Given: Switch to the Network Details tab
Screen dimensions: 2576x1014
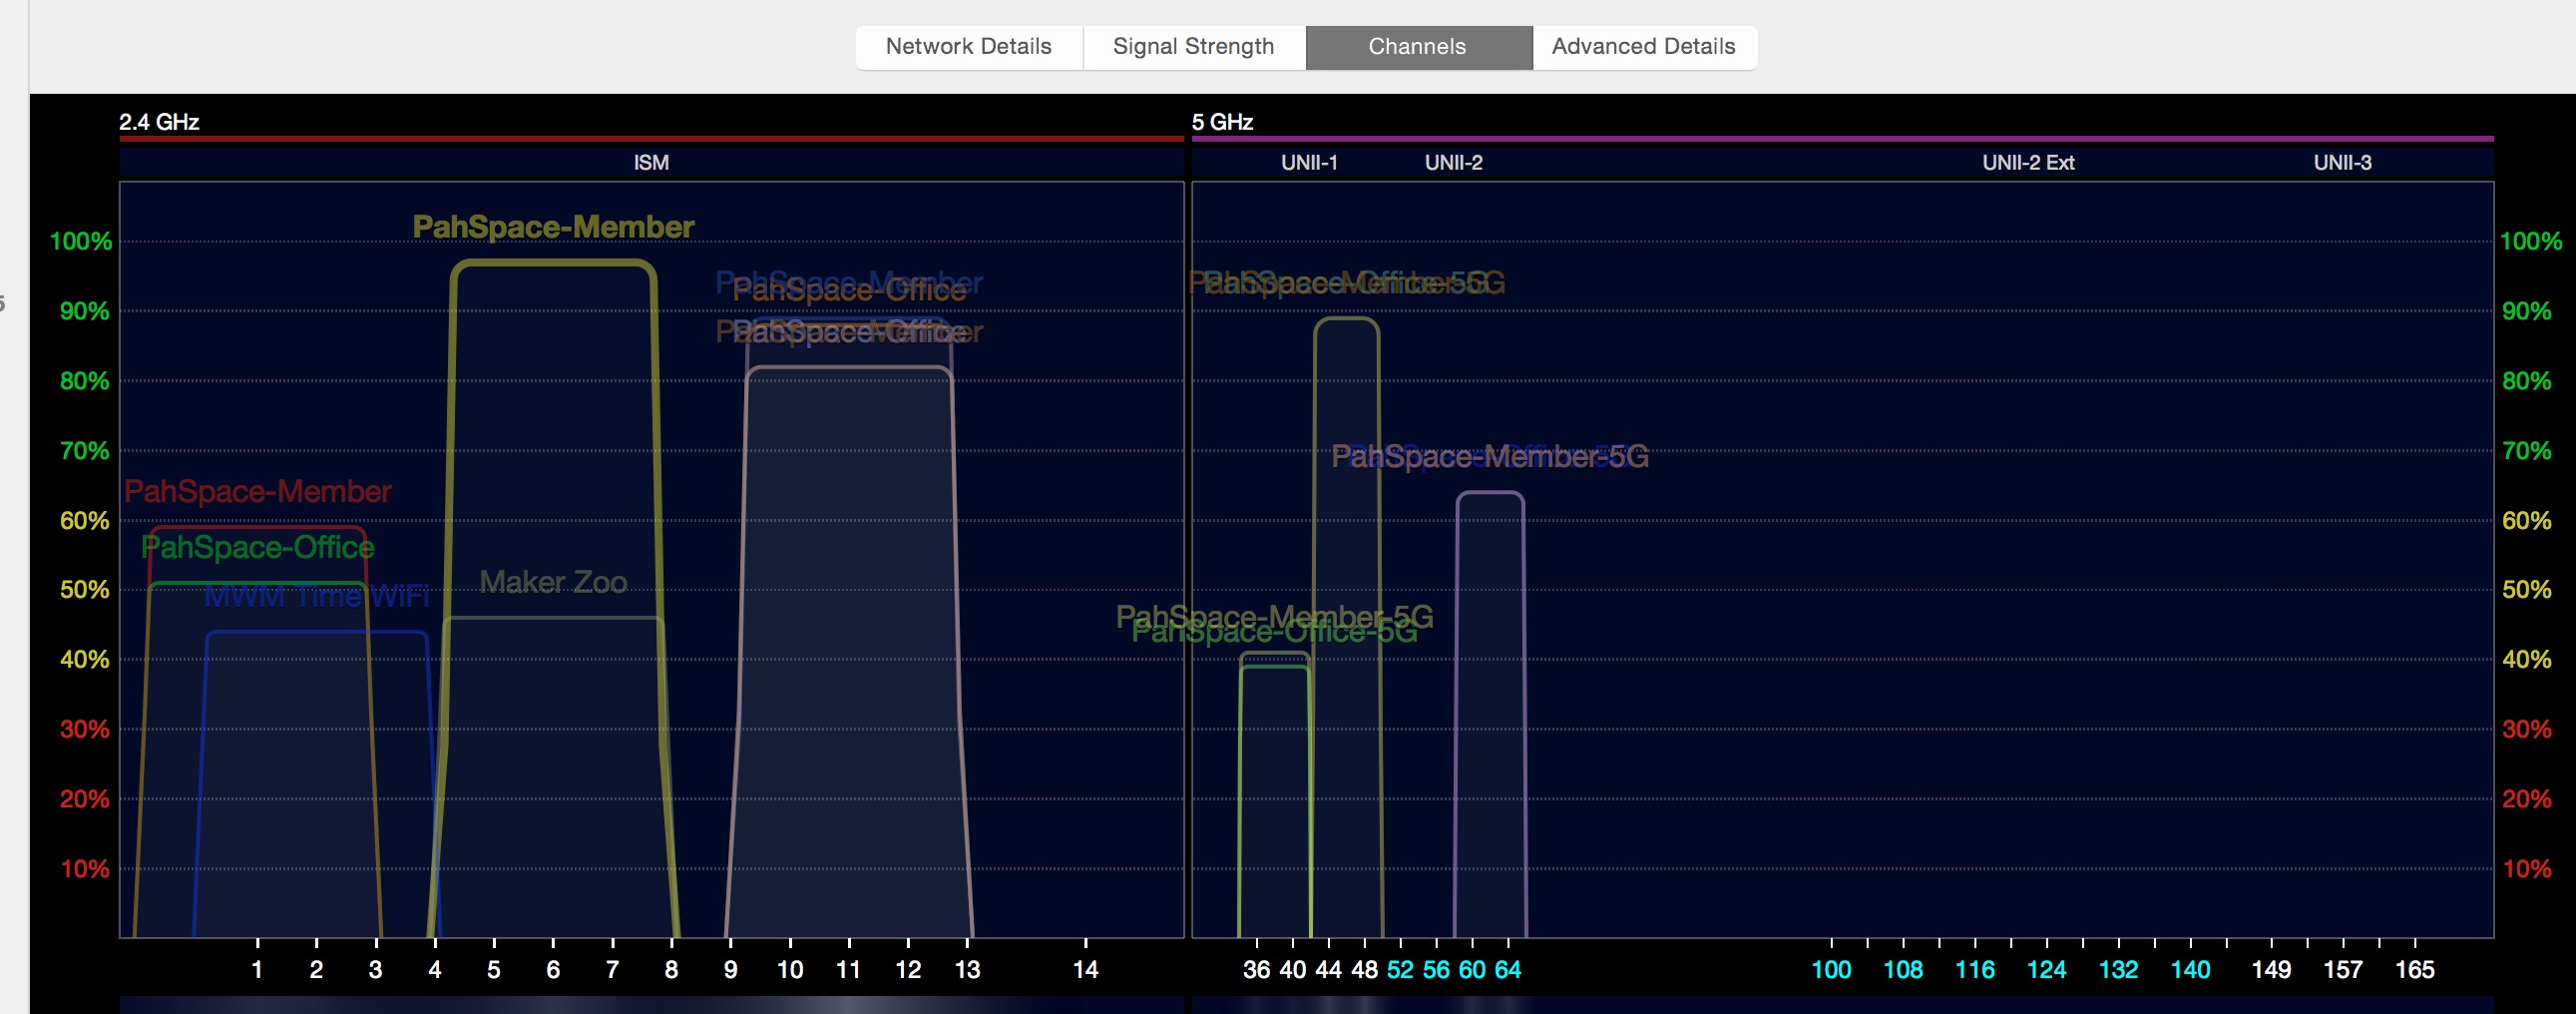Looking at the screenshot, I should point(968,47).
